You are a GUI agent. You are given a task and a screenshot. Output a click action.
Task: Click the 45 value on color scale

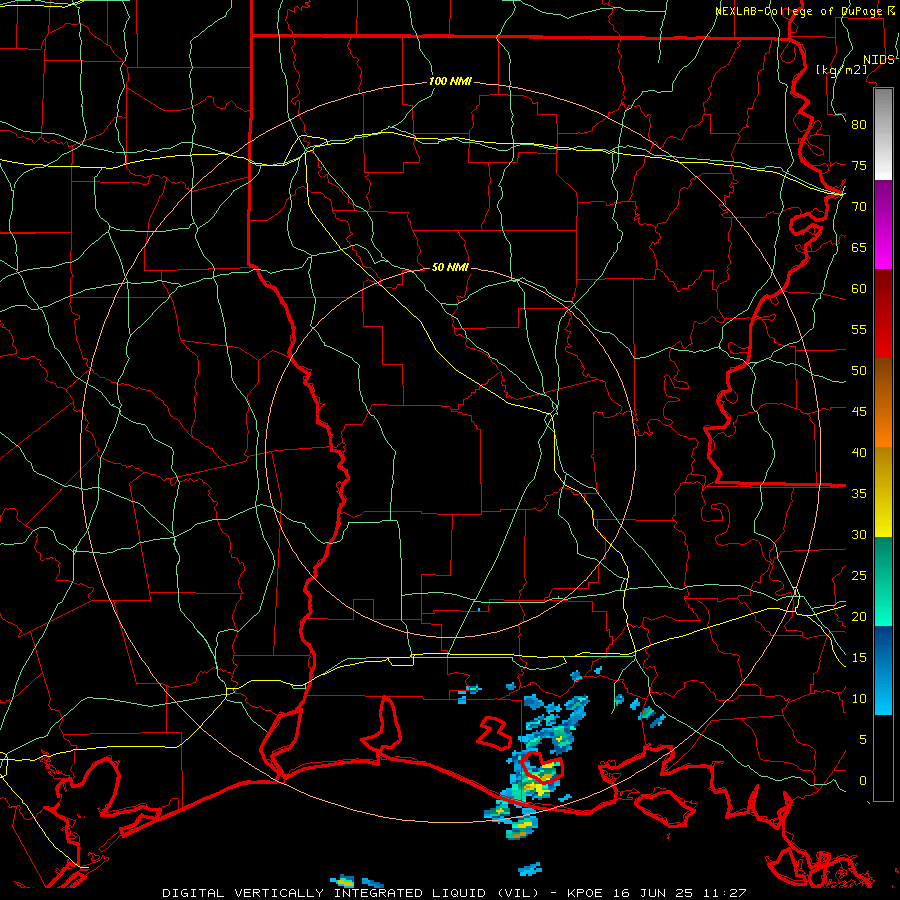pyautogui.click(x=859, y=412)
